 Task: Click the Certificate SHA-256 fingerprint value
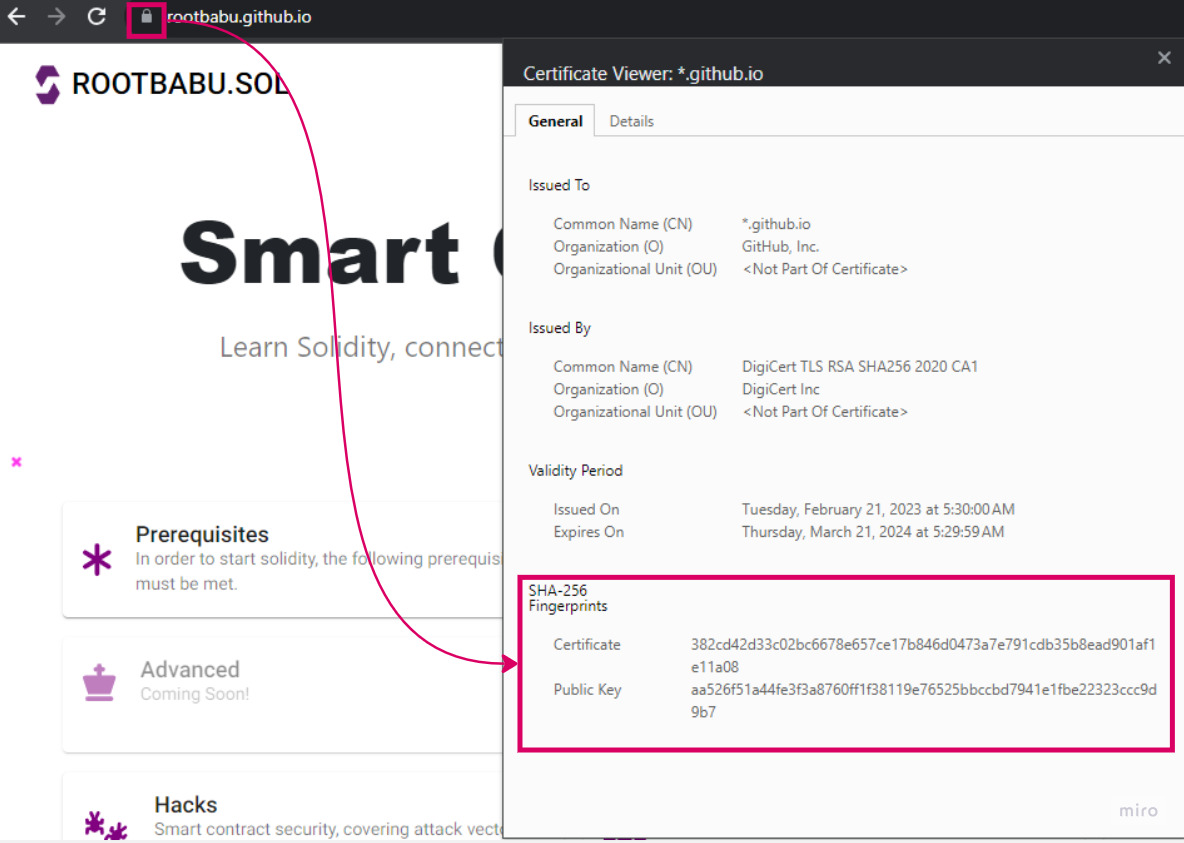click(x=922, y=655)
